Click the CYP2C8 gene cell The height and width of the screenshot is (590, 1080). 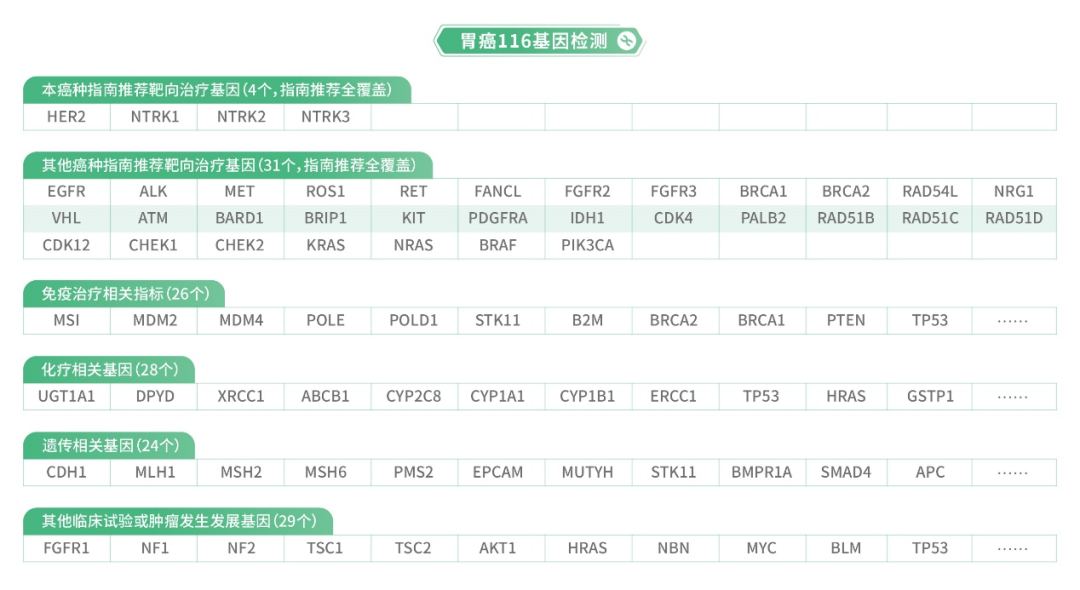pos(415,397)
